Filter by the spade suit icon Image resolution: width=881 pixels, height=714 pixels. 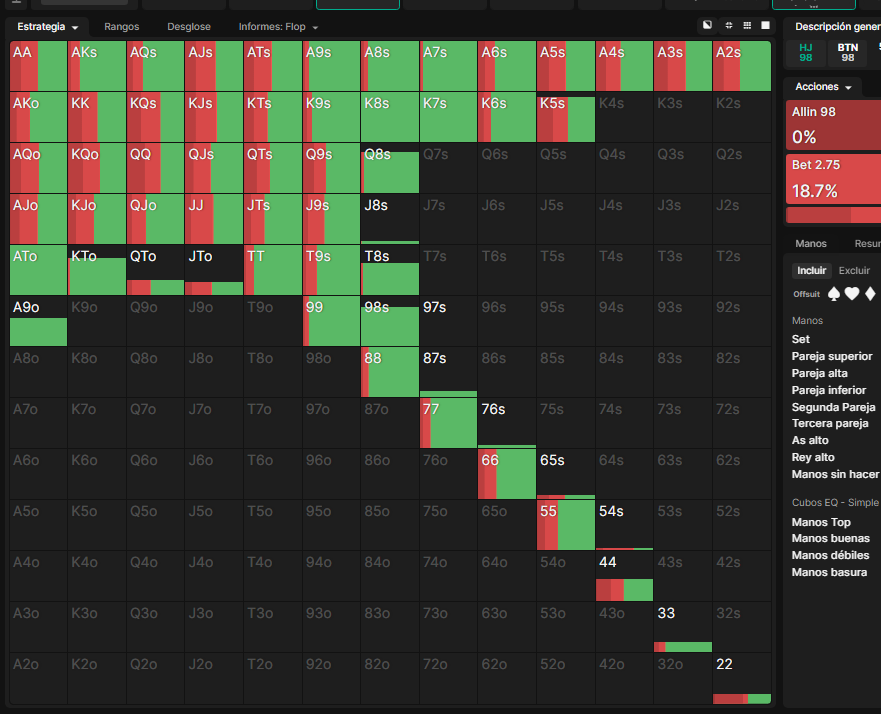click(x=834, y=294)
